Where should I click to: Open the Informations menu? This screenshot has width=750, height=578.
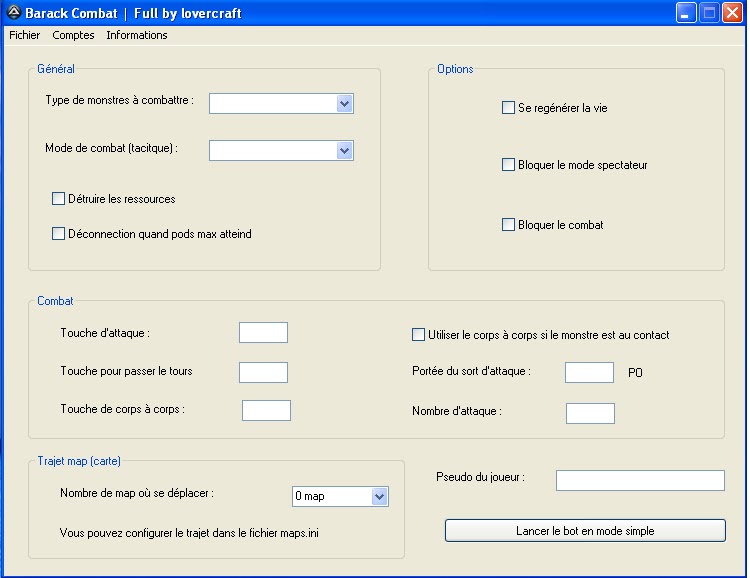137,35
